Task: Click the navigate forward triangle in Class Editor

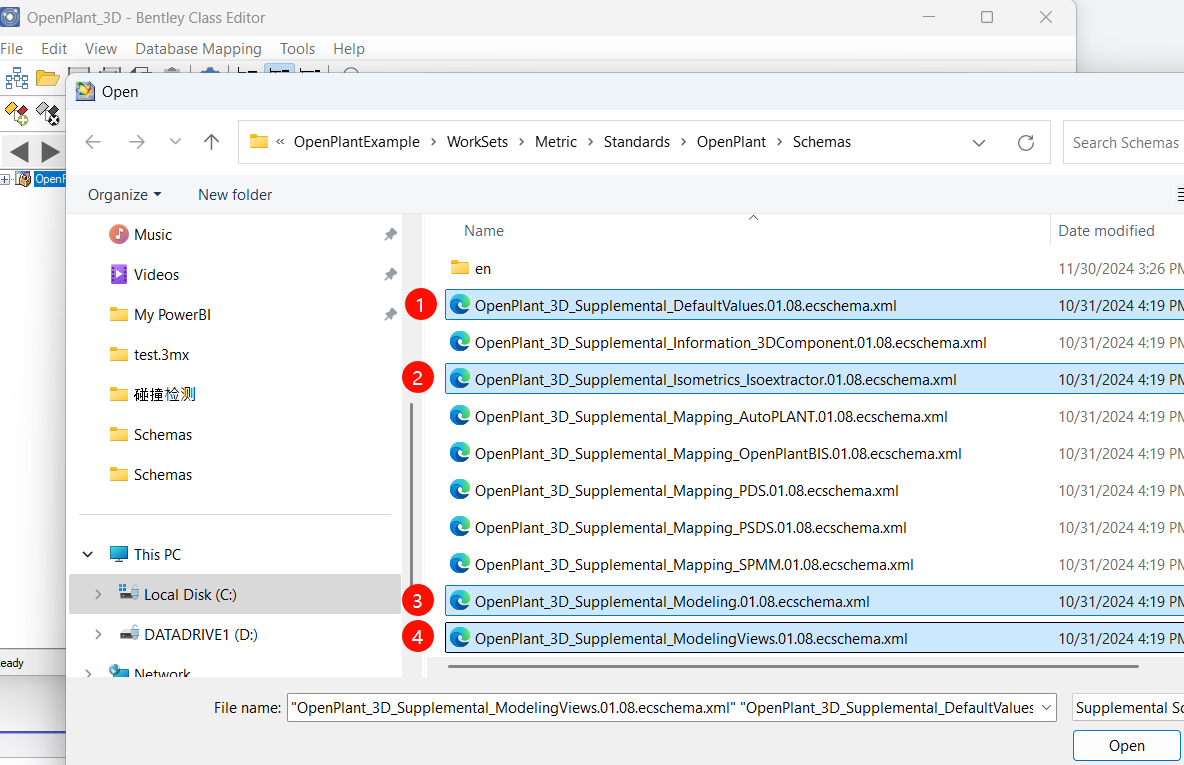Action: coord(50,152)
